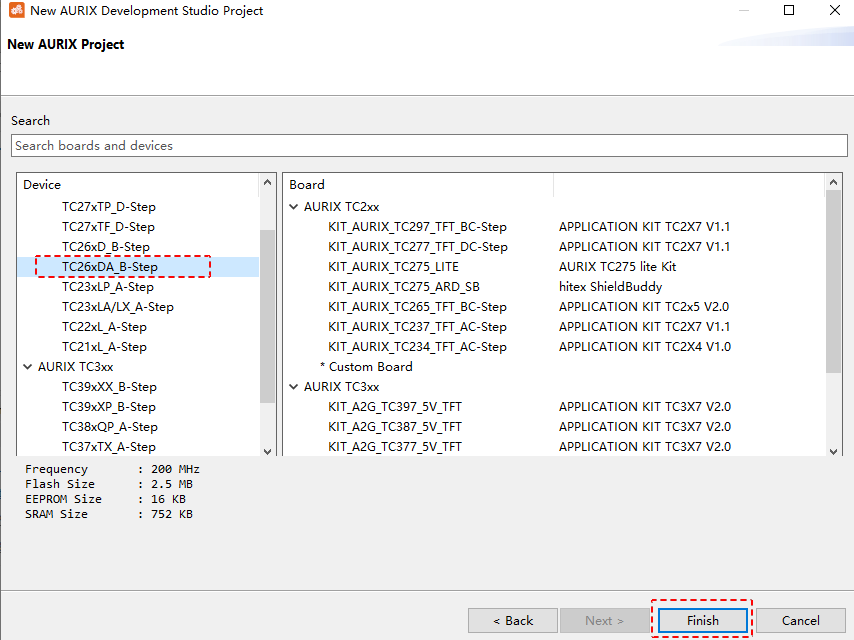The image size is (854, 640).
Task: Choose KIT_AURIX_TC275_LITE board
Action: [x=393, y=267]
